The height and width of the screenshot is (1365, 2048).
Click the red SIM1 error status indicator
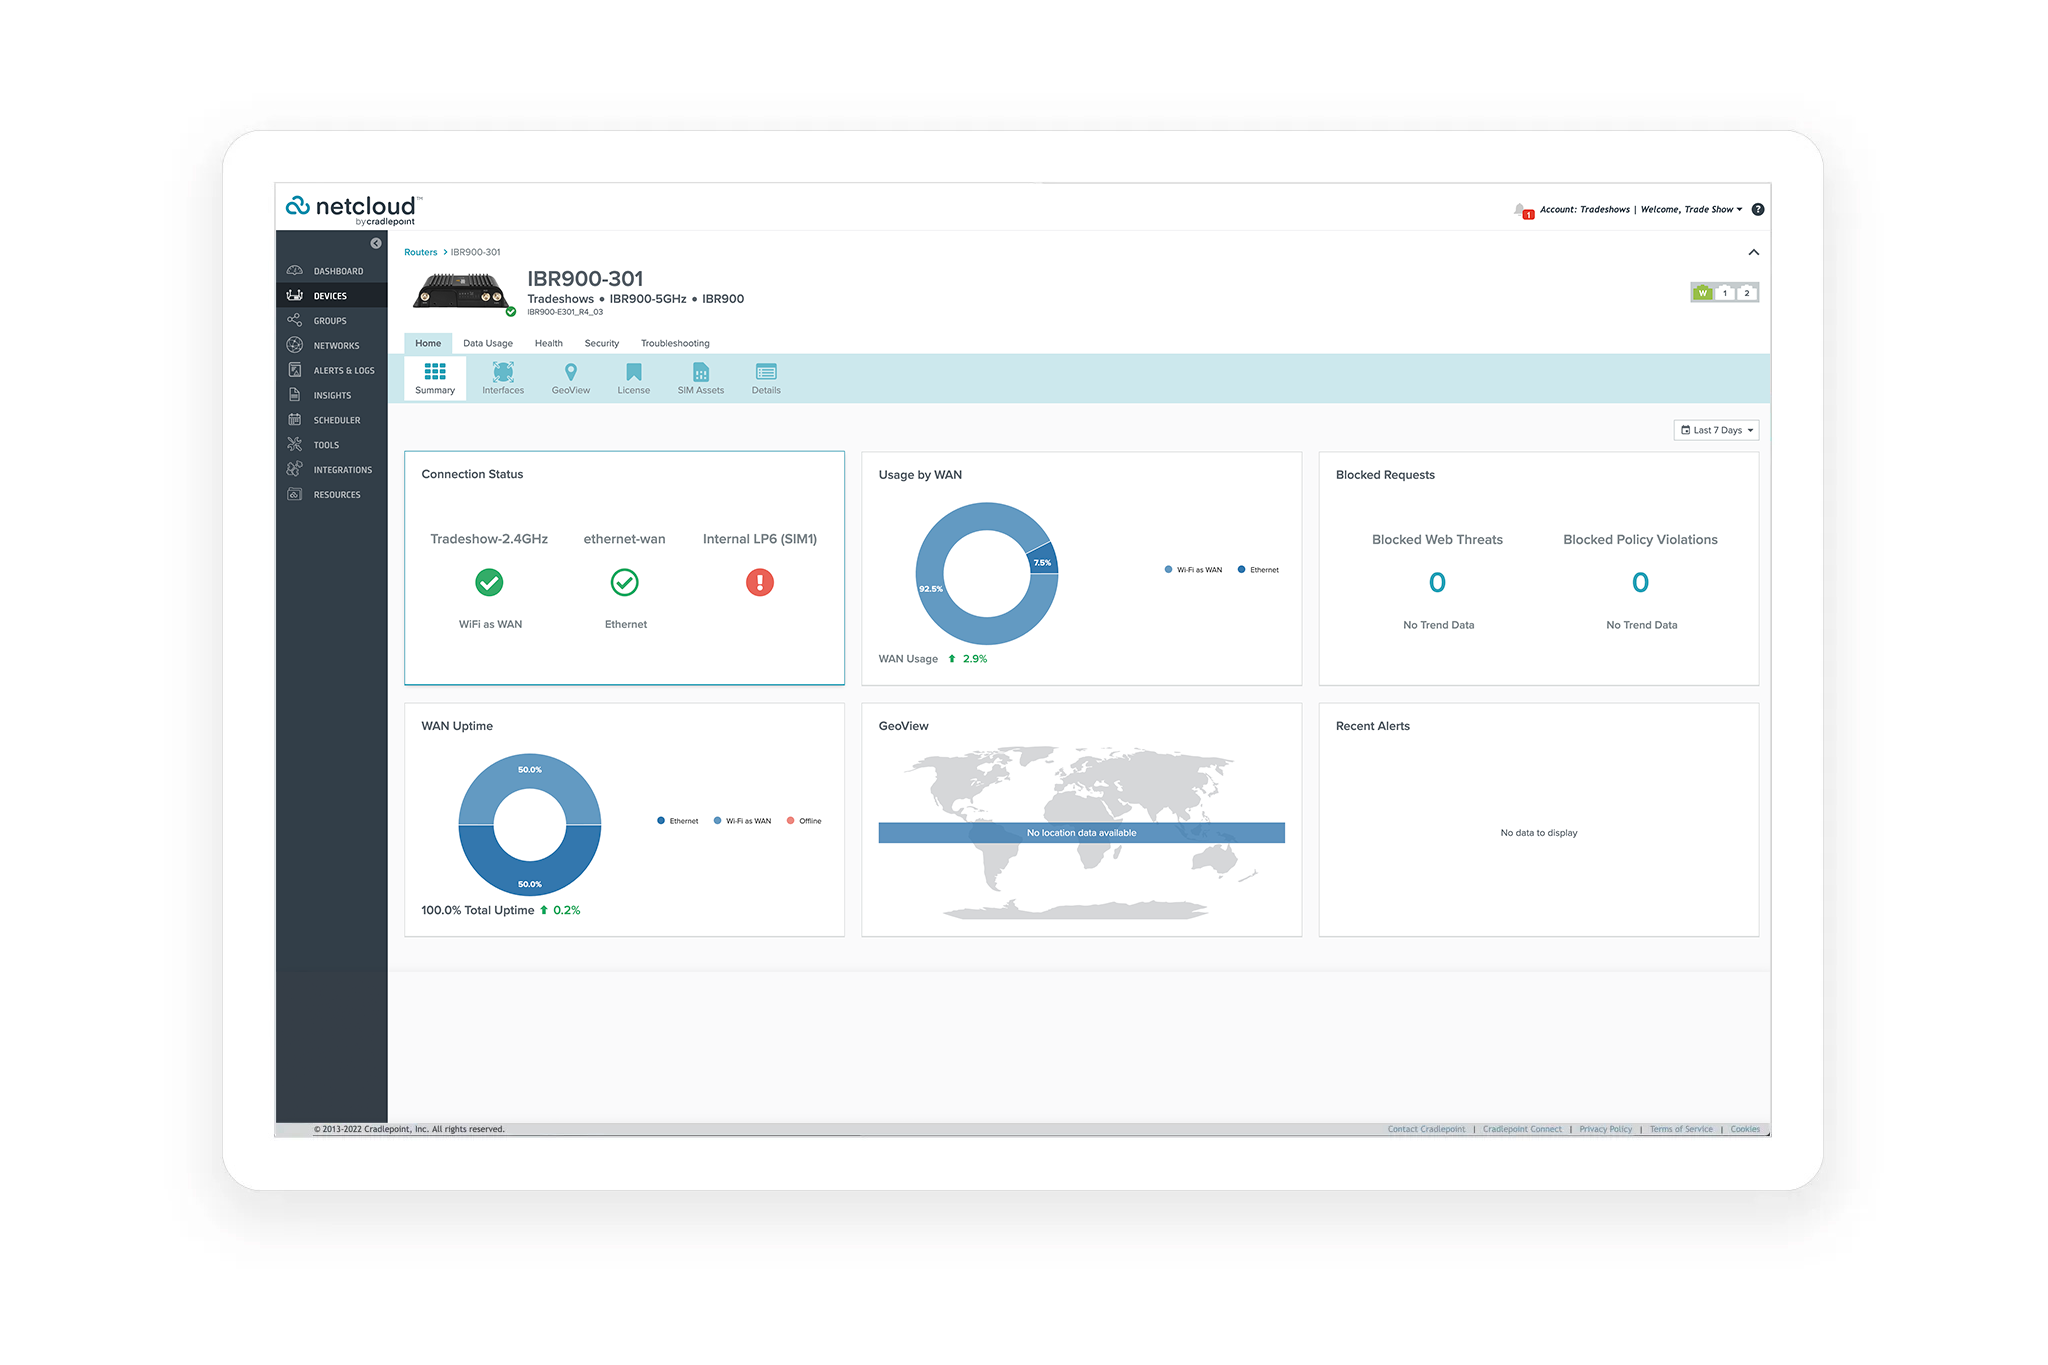pos(760,582)
